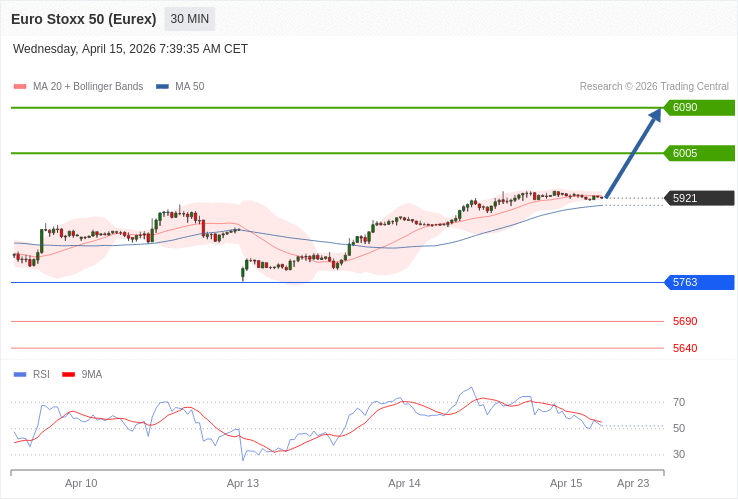Viewport: 738px width, 500px height.
Task: Click the RSI legend swatch
Action: (x=20, y=375)
